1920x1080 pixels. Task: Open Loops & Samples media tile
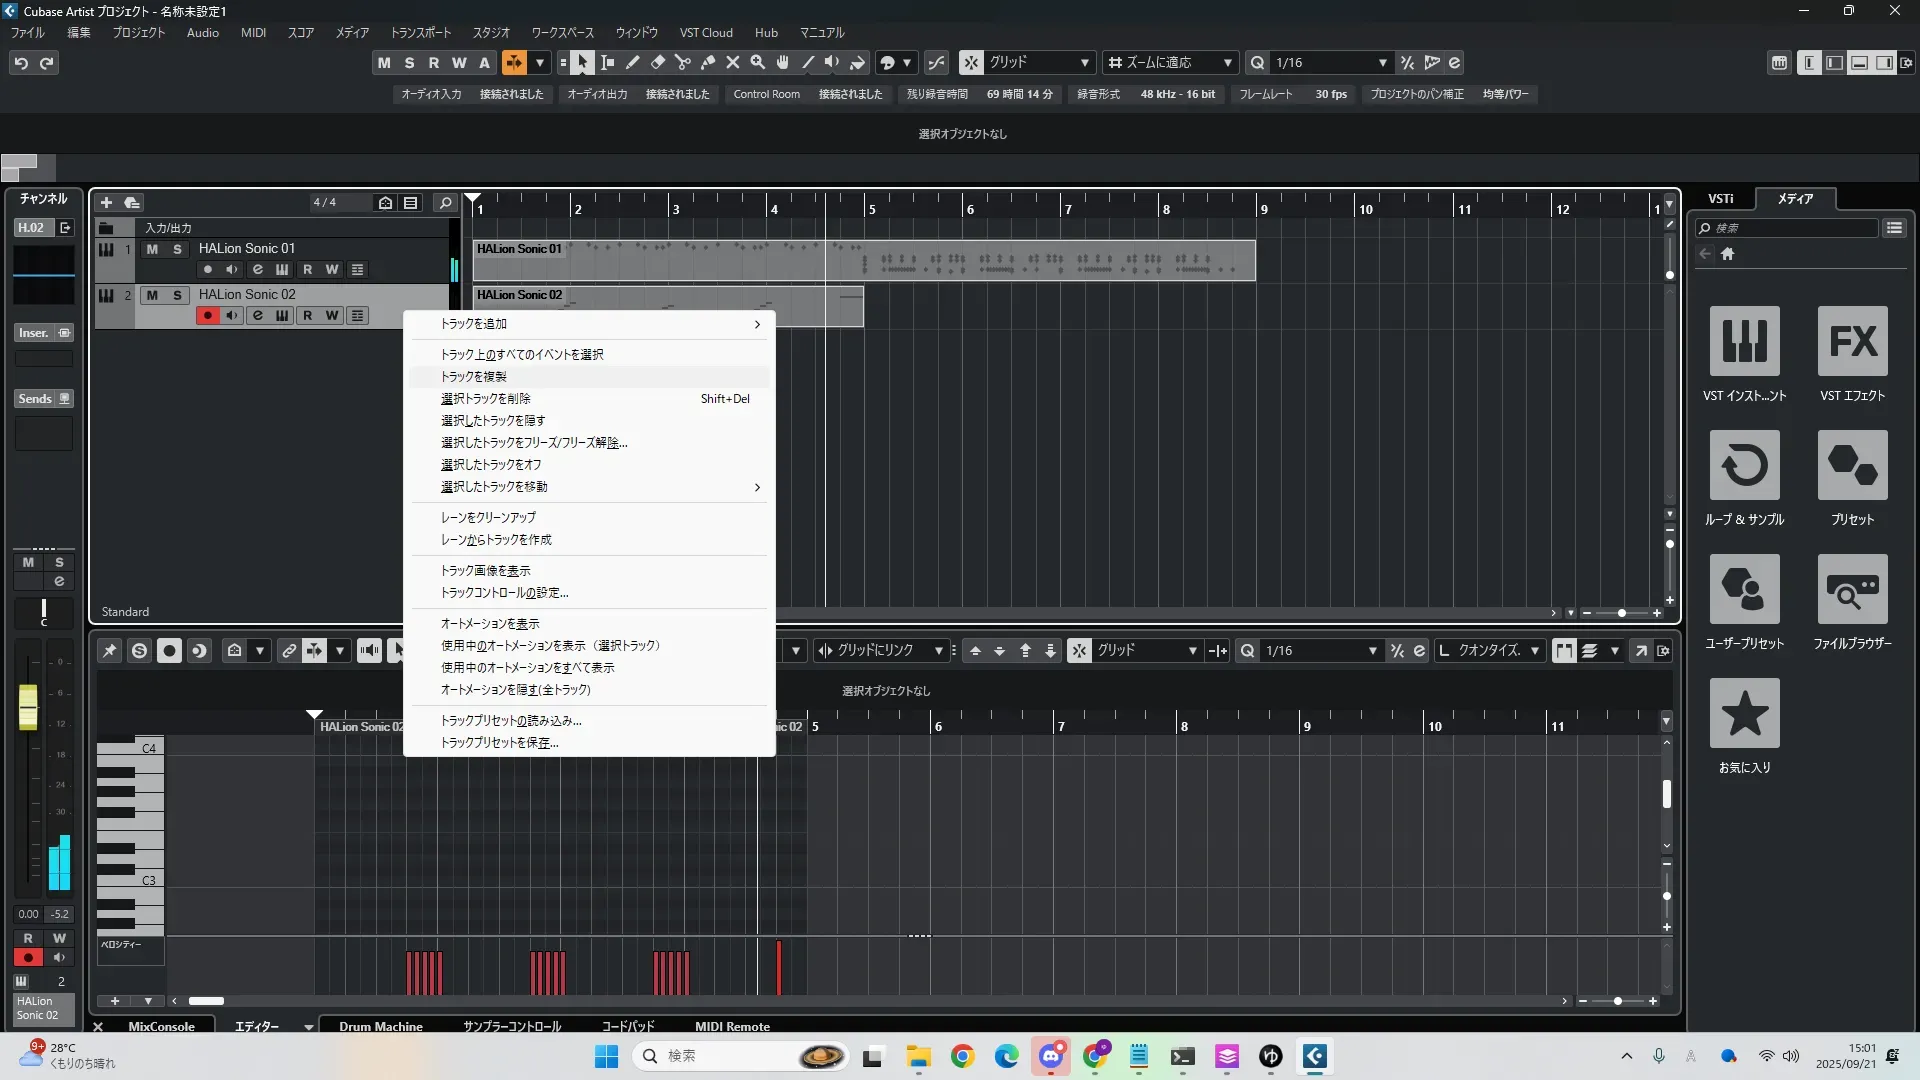pyautogui.click(x=1744, y=465)
